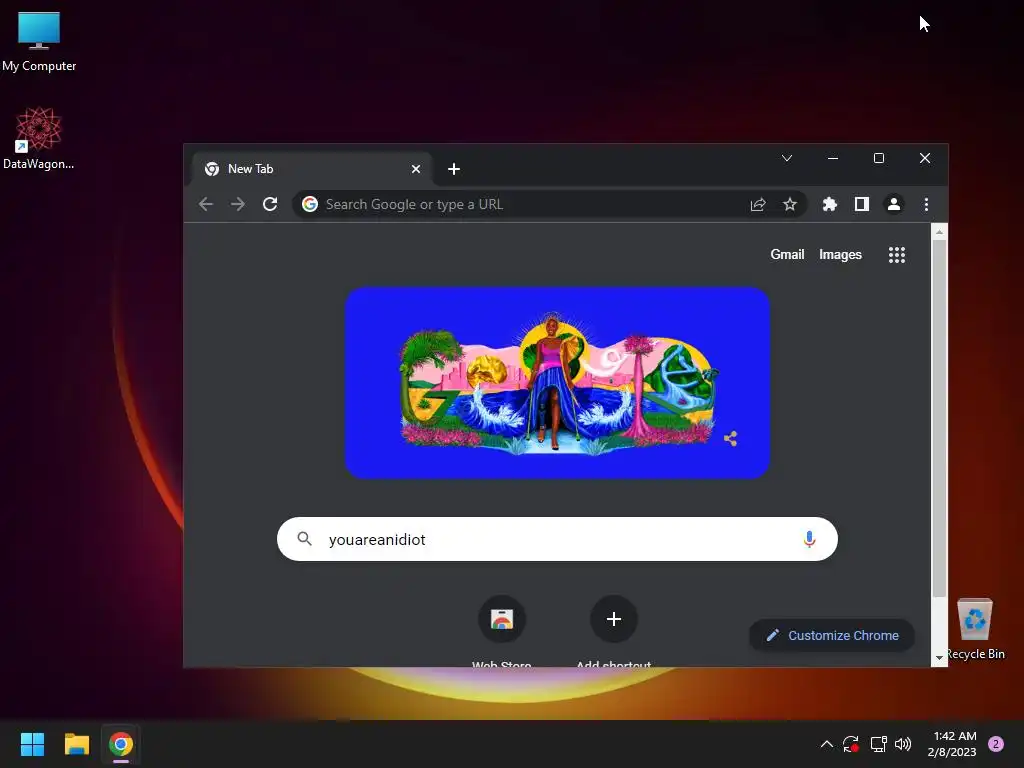Click the magnifier icon in search box
The image size is (1024, 768).
tap(304, 539)
